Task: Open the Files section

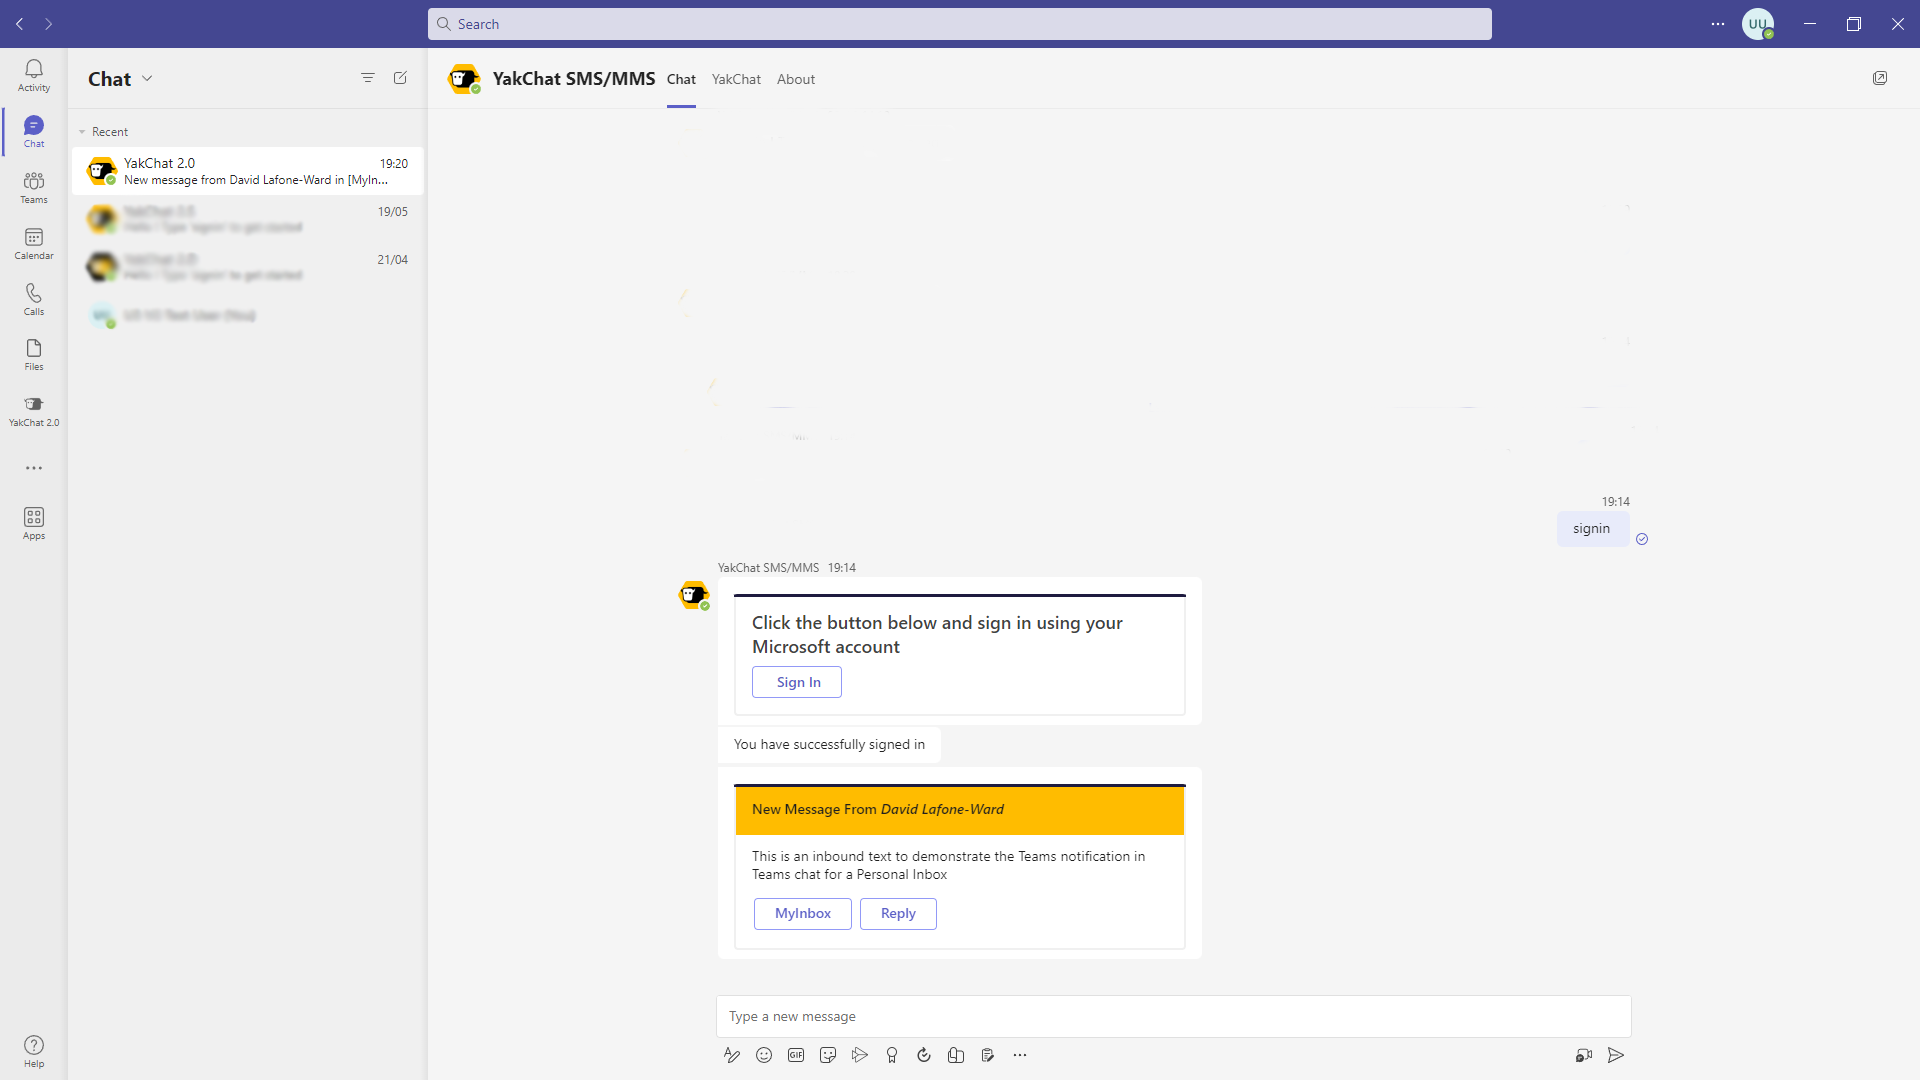Action: pyautogui.click(x=34, y=354)
